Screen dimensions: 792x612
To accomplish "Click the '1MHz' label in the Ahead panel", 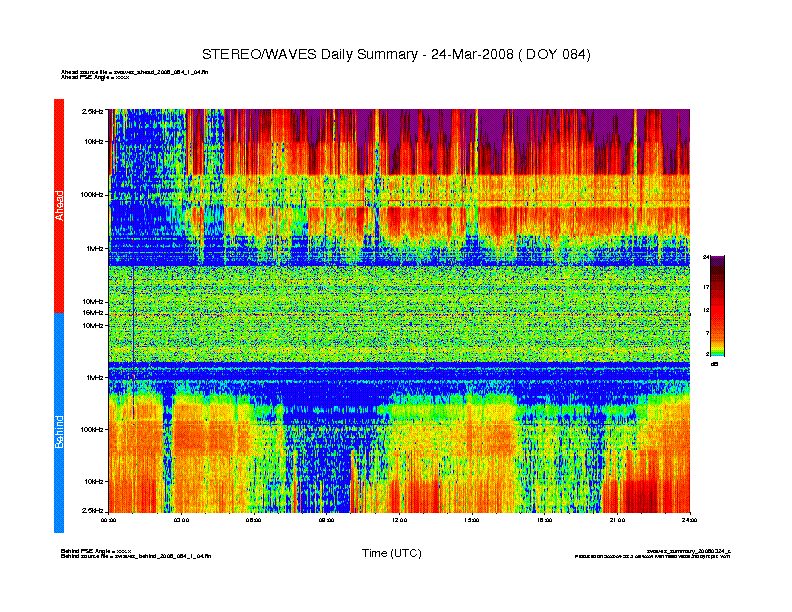I will 94,248.
